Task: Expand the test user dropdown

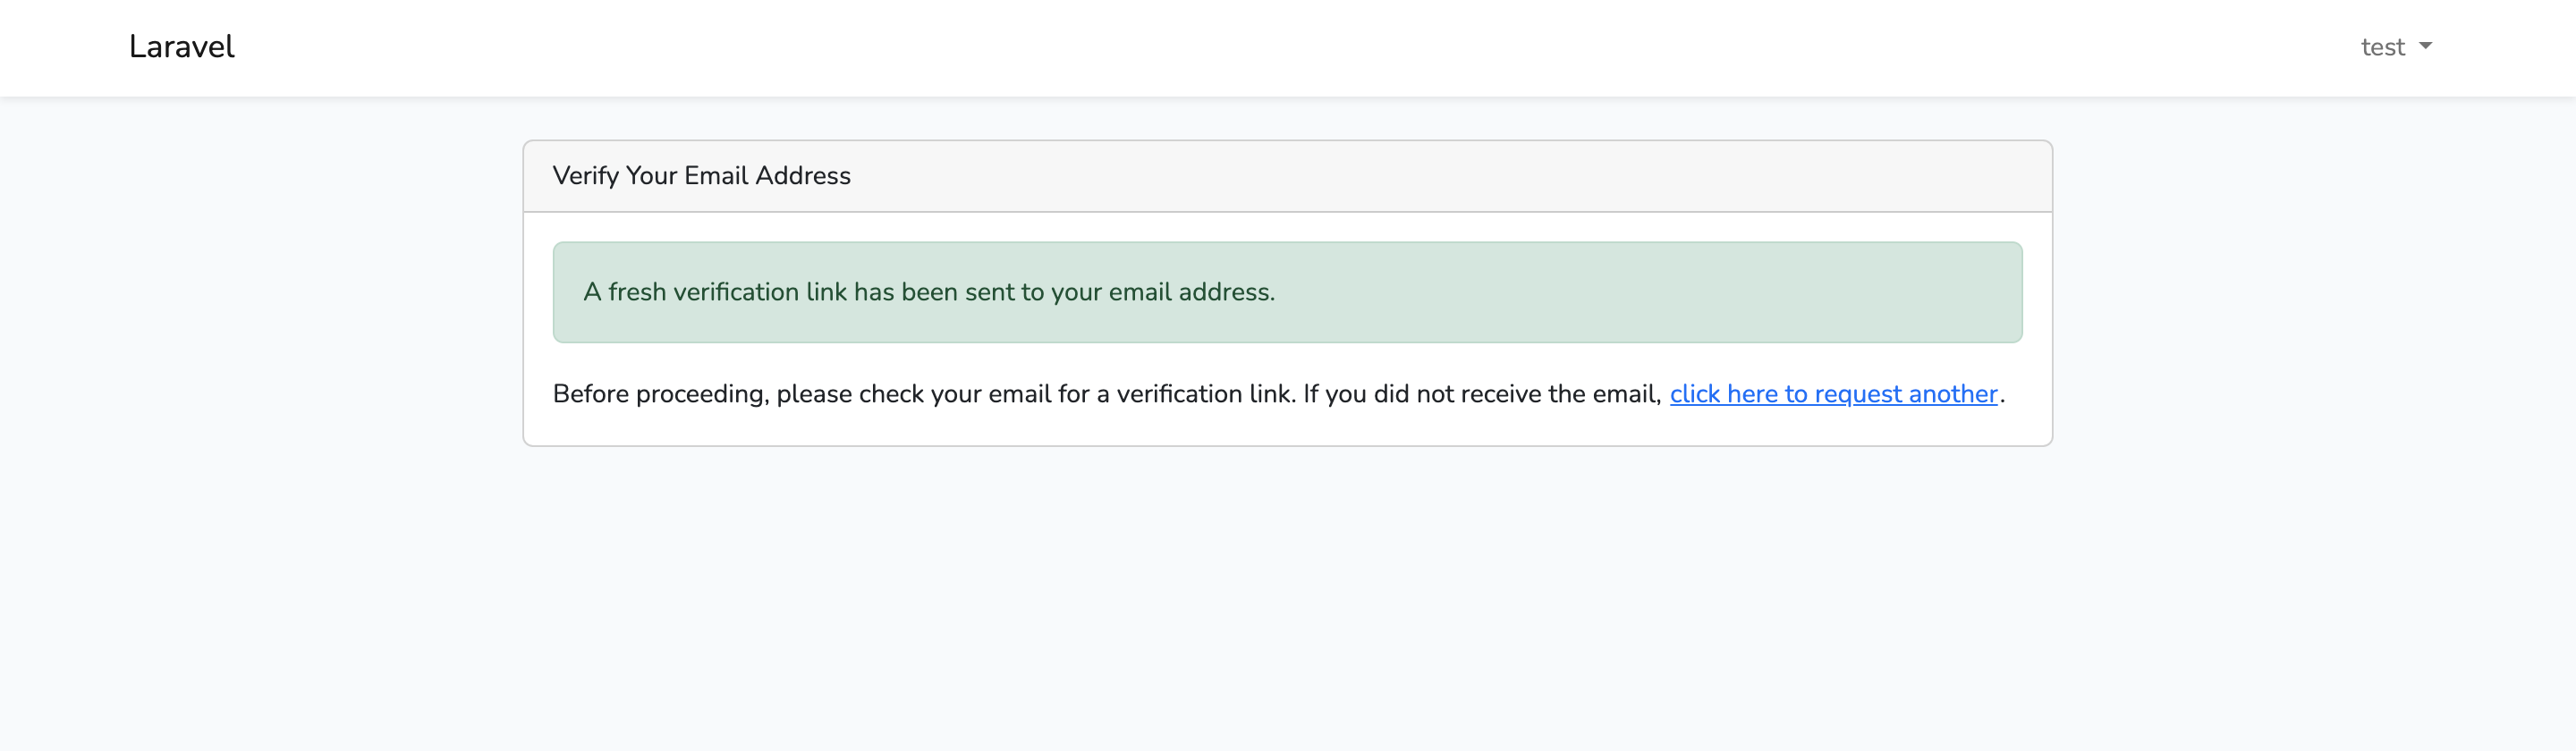Action: coord(2396,47)
